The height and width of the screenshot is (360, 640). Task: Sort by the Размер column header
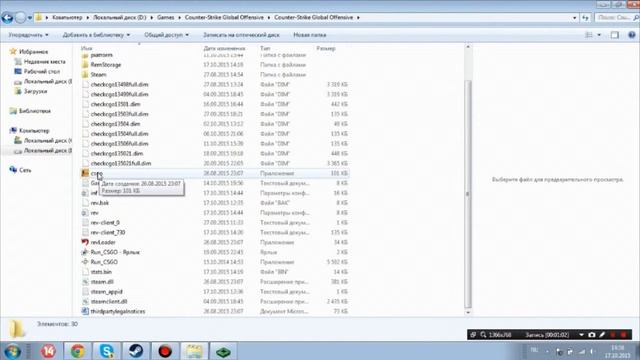(x=326, y=48)
